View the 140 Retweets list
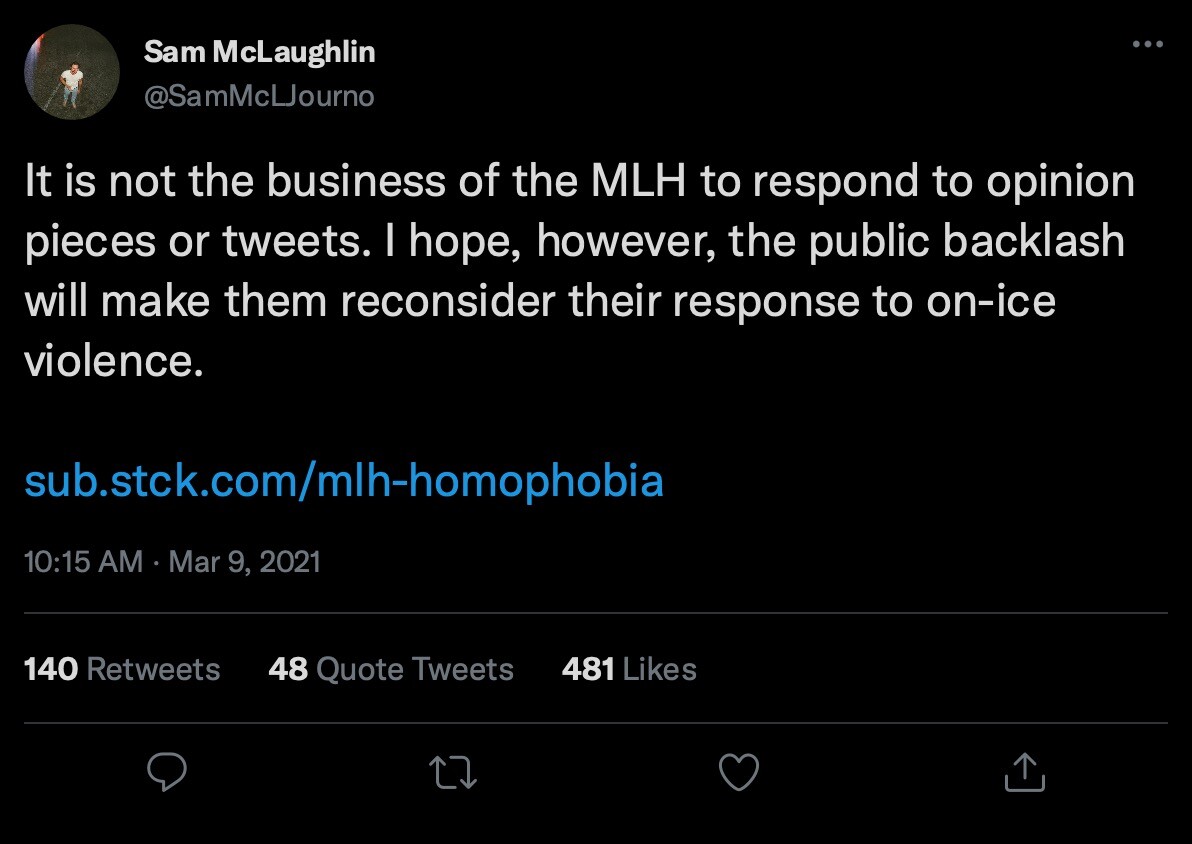The height and width of the screenshot is (844, 1192). (121, 668)
